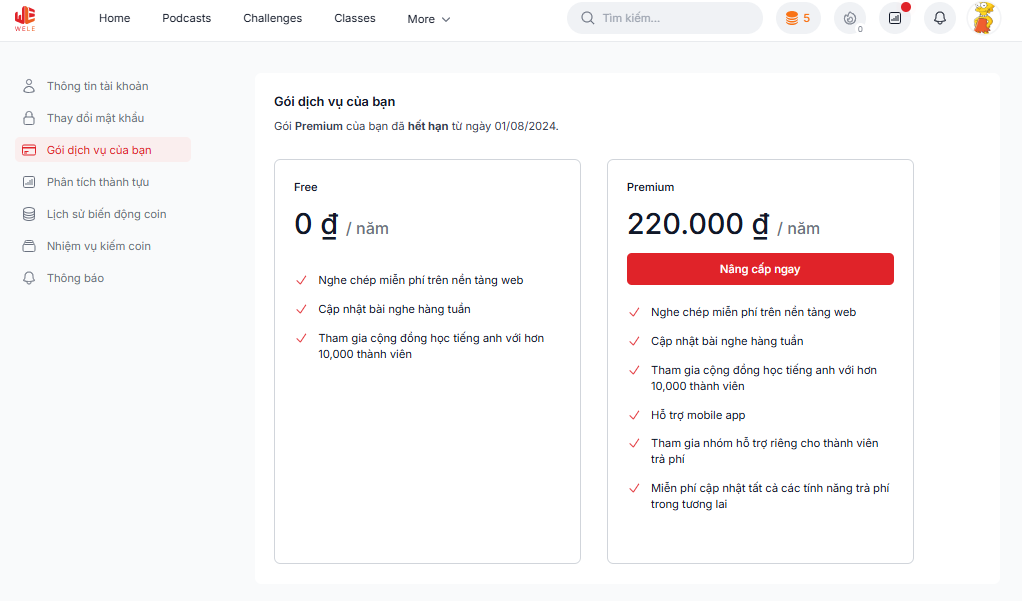
Task: Select Thay đổi mật khẩu option
Action: [95, 118]
